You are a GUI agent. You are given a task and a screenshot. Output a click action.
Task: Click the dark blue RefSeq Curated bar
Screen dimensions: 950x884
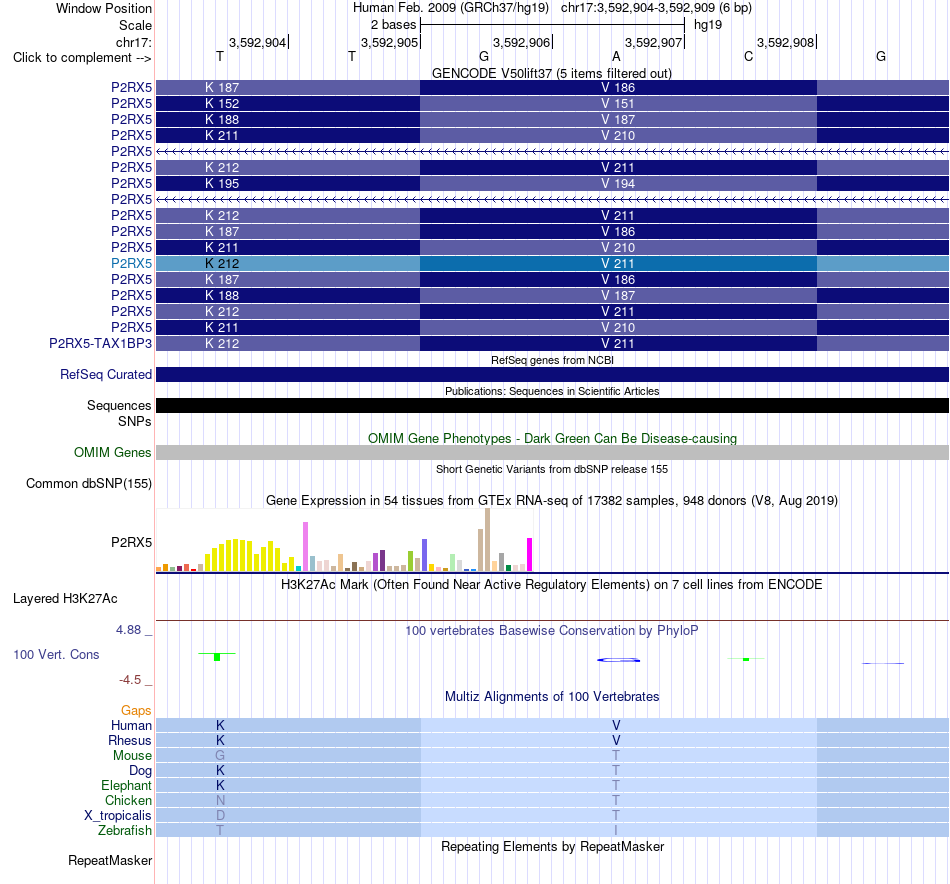point(553,374)
